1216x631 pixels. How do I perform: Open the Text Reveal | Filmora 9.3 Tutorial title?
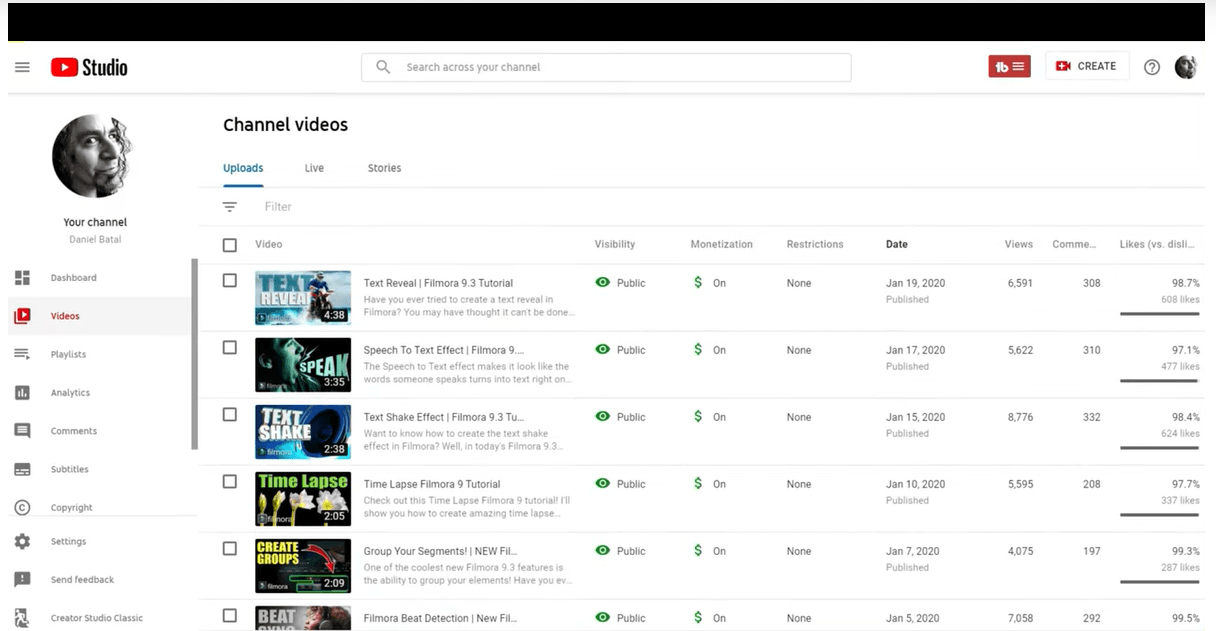(x=438, y=283)
